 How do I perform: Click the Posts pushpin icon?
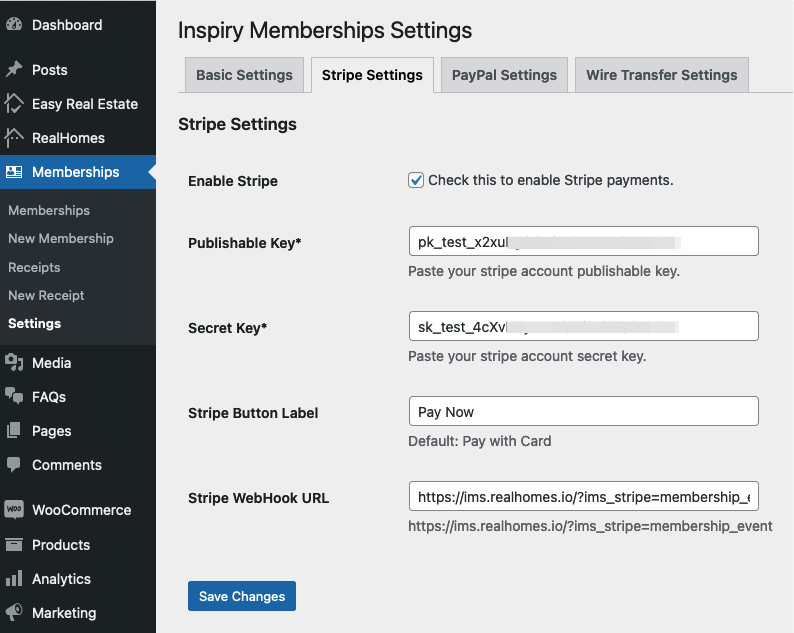[x=14, y=69]
